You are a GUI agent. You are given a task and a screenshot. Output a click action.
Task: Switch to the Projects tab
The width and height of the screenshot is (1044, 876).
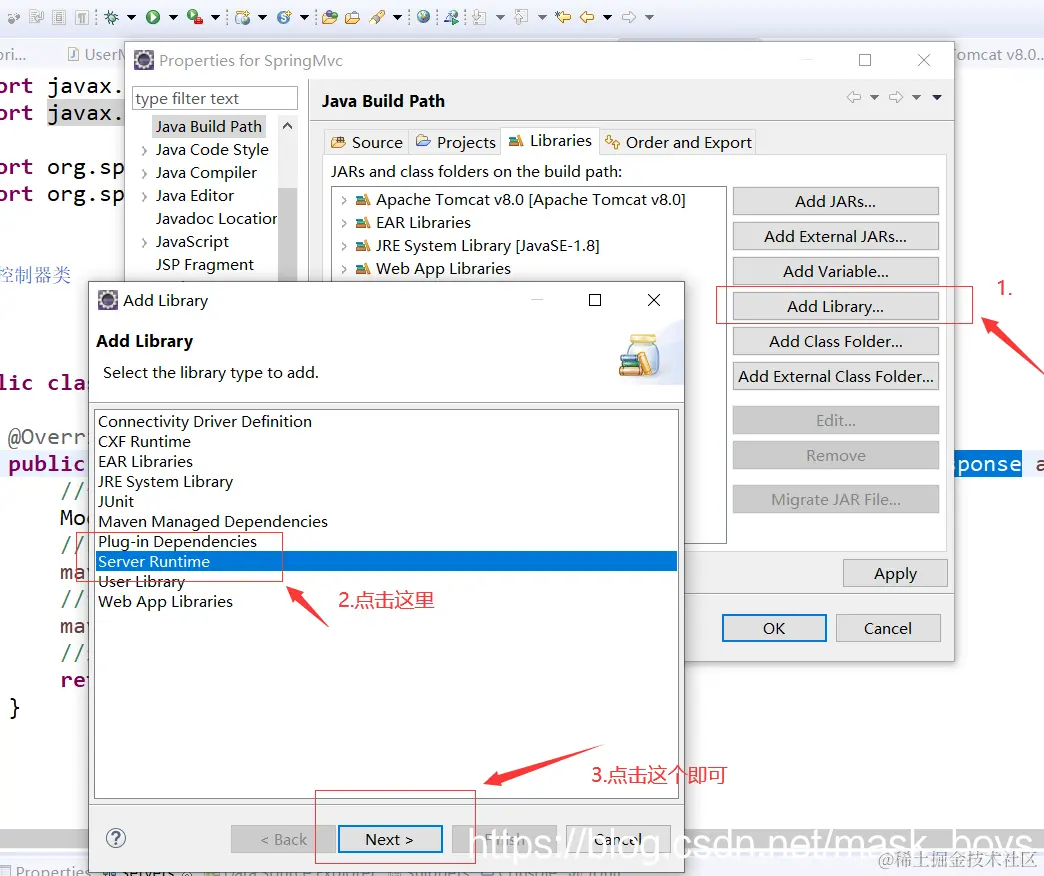(x=456, y=142)
